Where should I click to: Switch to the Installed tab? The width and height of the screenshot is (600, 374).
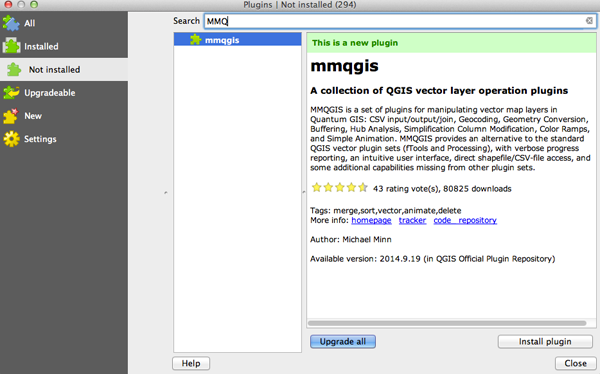coord(41,46)
